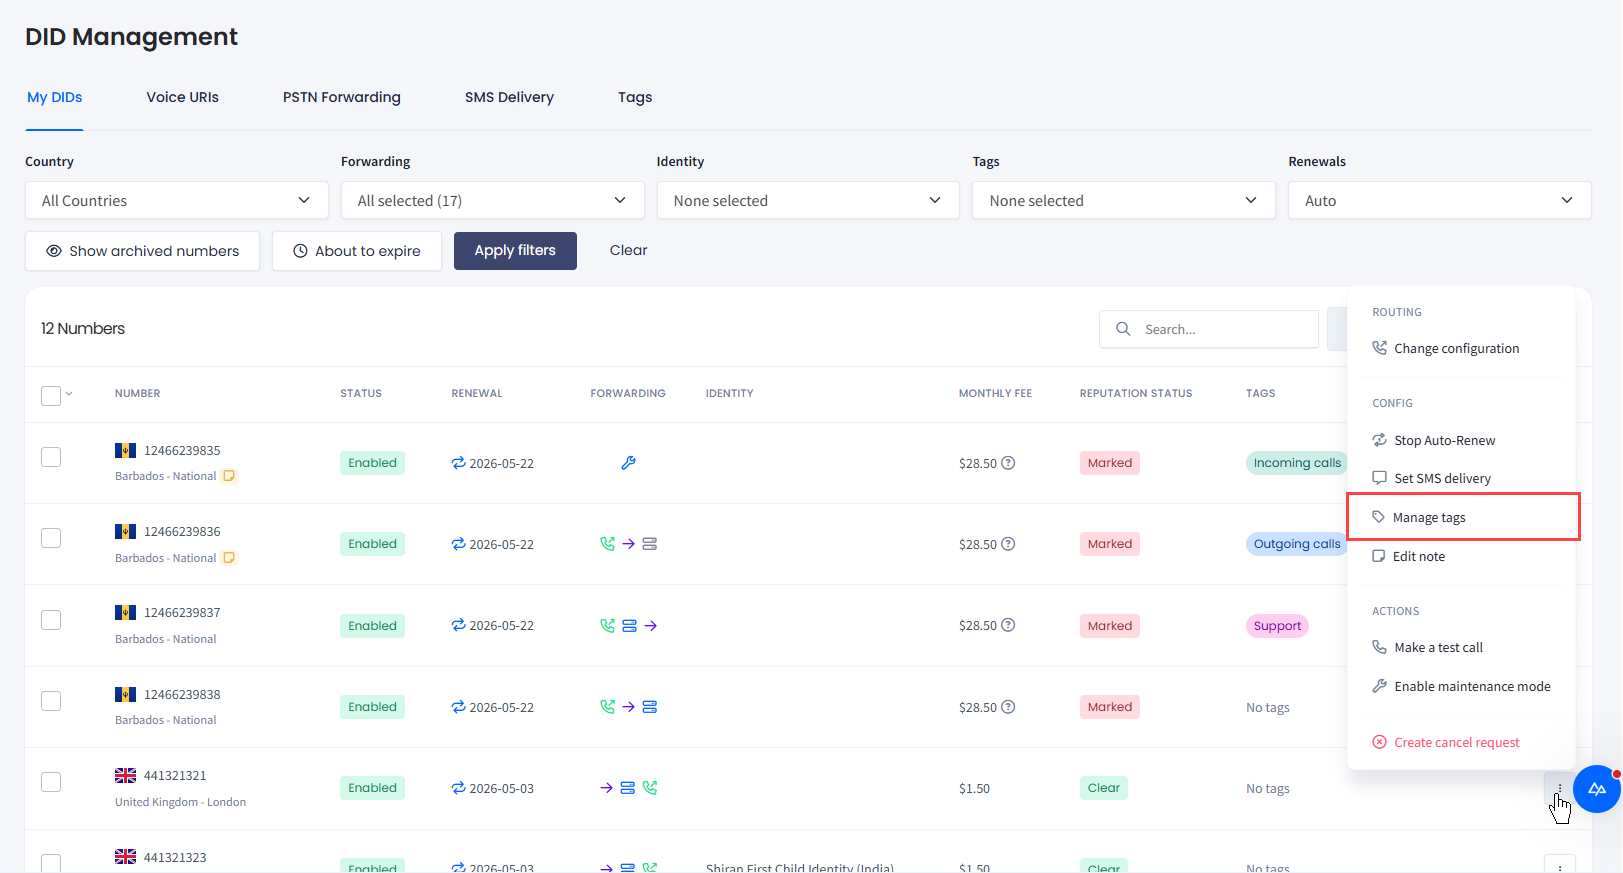
Task: Select the checkbox for 441321321
Action: (x=51, y=782)
